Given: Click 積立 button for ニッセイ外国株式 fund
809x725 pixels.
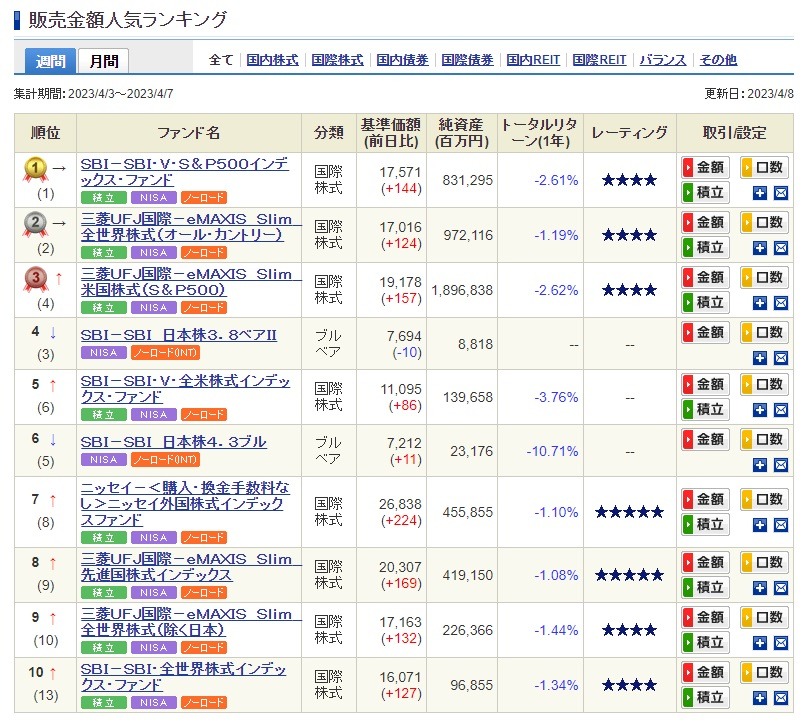Looking at the screenshot, I should [x=705, y=525].
